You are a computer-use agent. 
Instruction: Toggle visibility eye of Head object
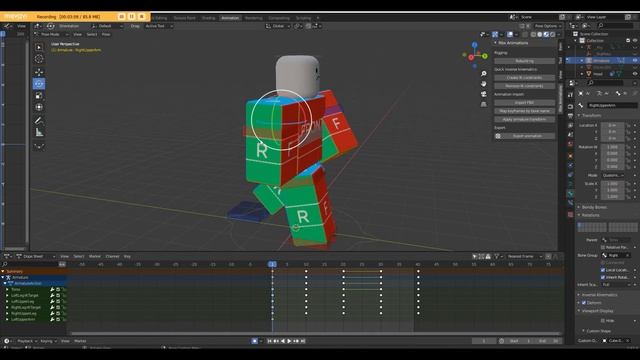(x=635, y=74)
